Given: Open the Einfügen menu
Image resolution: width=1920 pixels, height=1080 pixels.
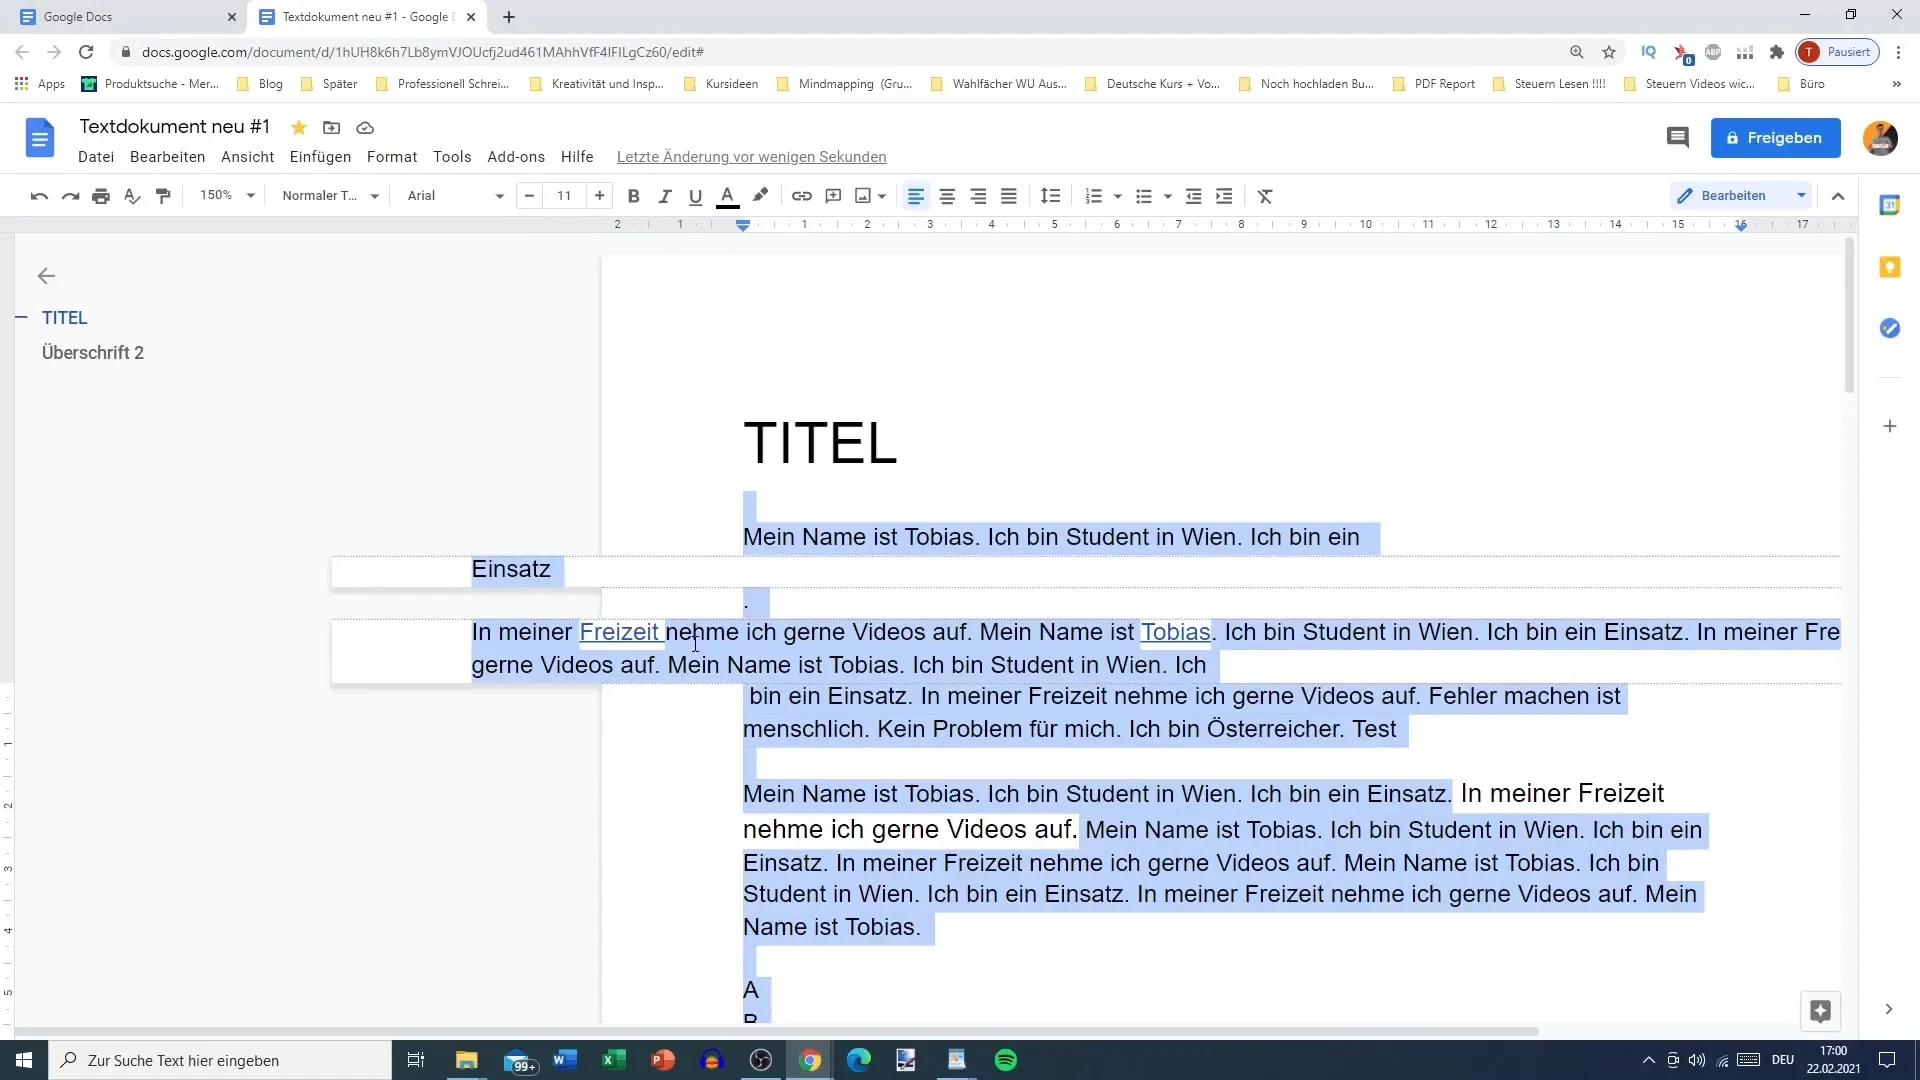Looking at the screenshot, I should click(x=320, y=156).
